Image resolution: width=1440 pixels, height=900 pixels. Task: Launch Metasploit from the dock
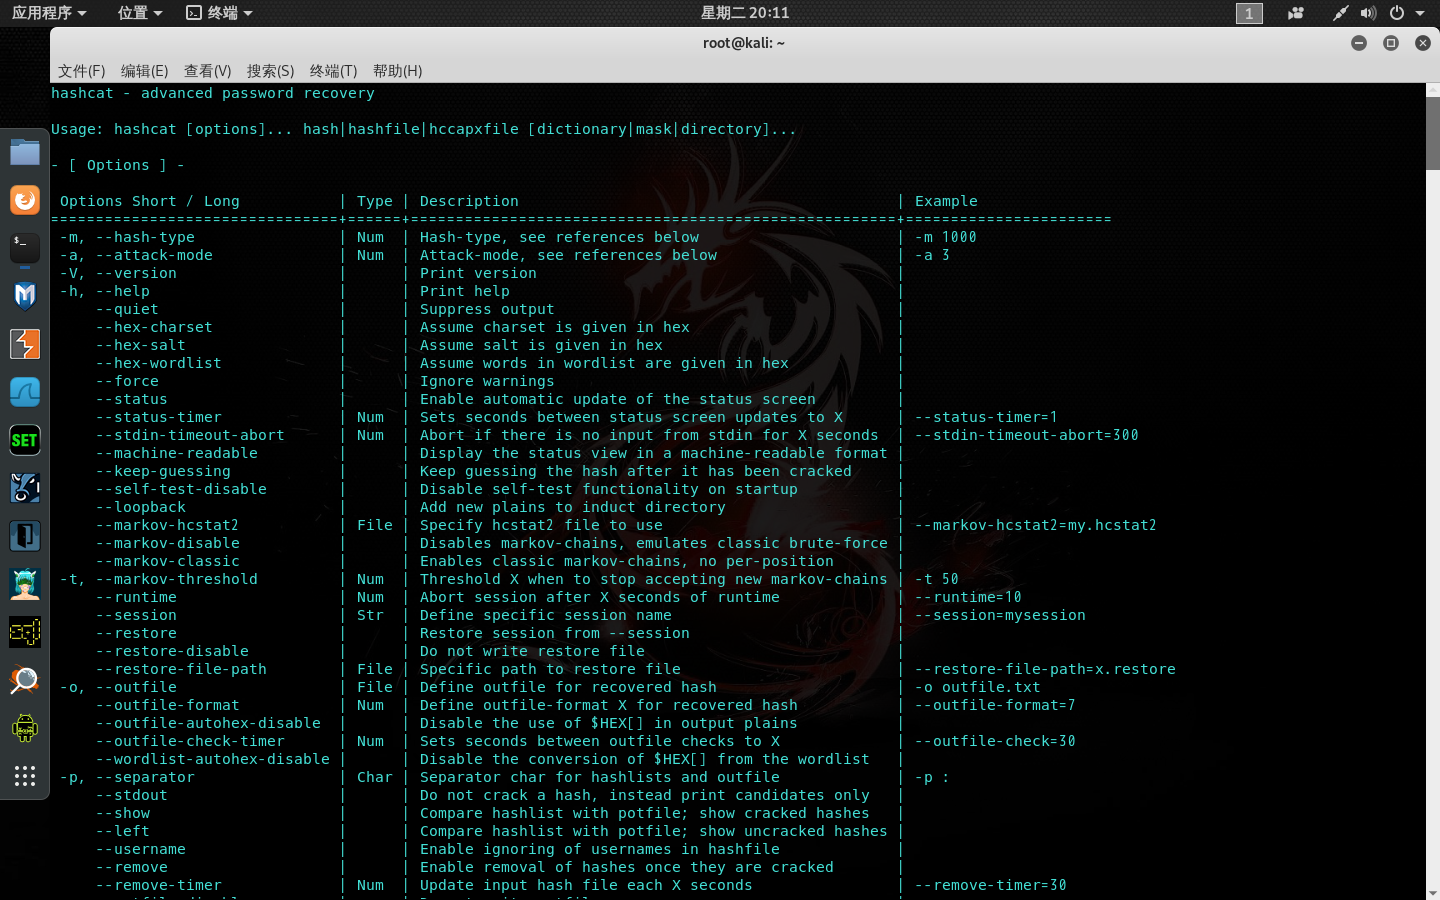(x=25, y=296)
